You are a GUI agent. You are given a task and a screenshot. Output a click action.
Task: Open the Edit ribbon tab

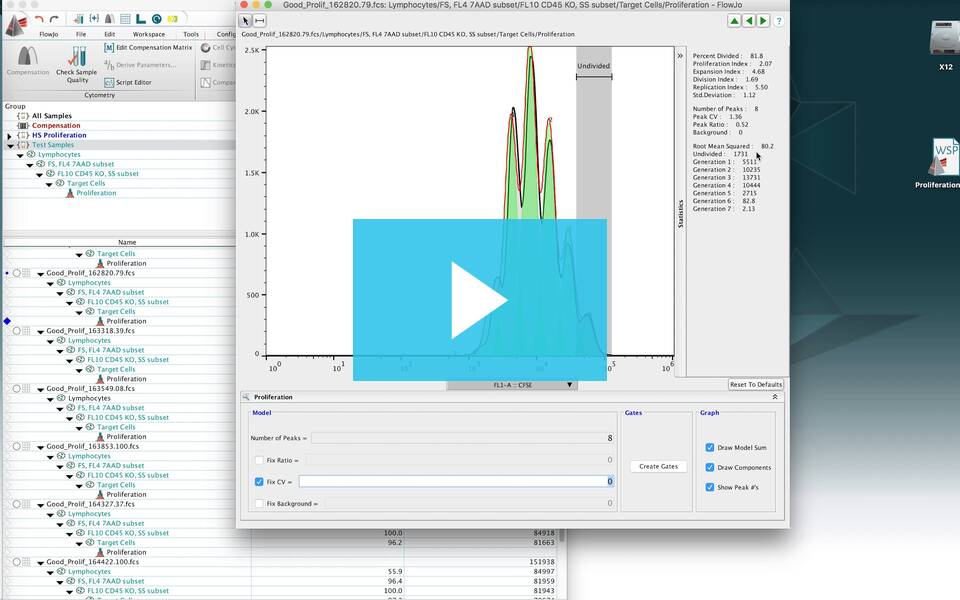tap(110, 34)
